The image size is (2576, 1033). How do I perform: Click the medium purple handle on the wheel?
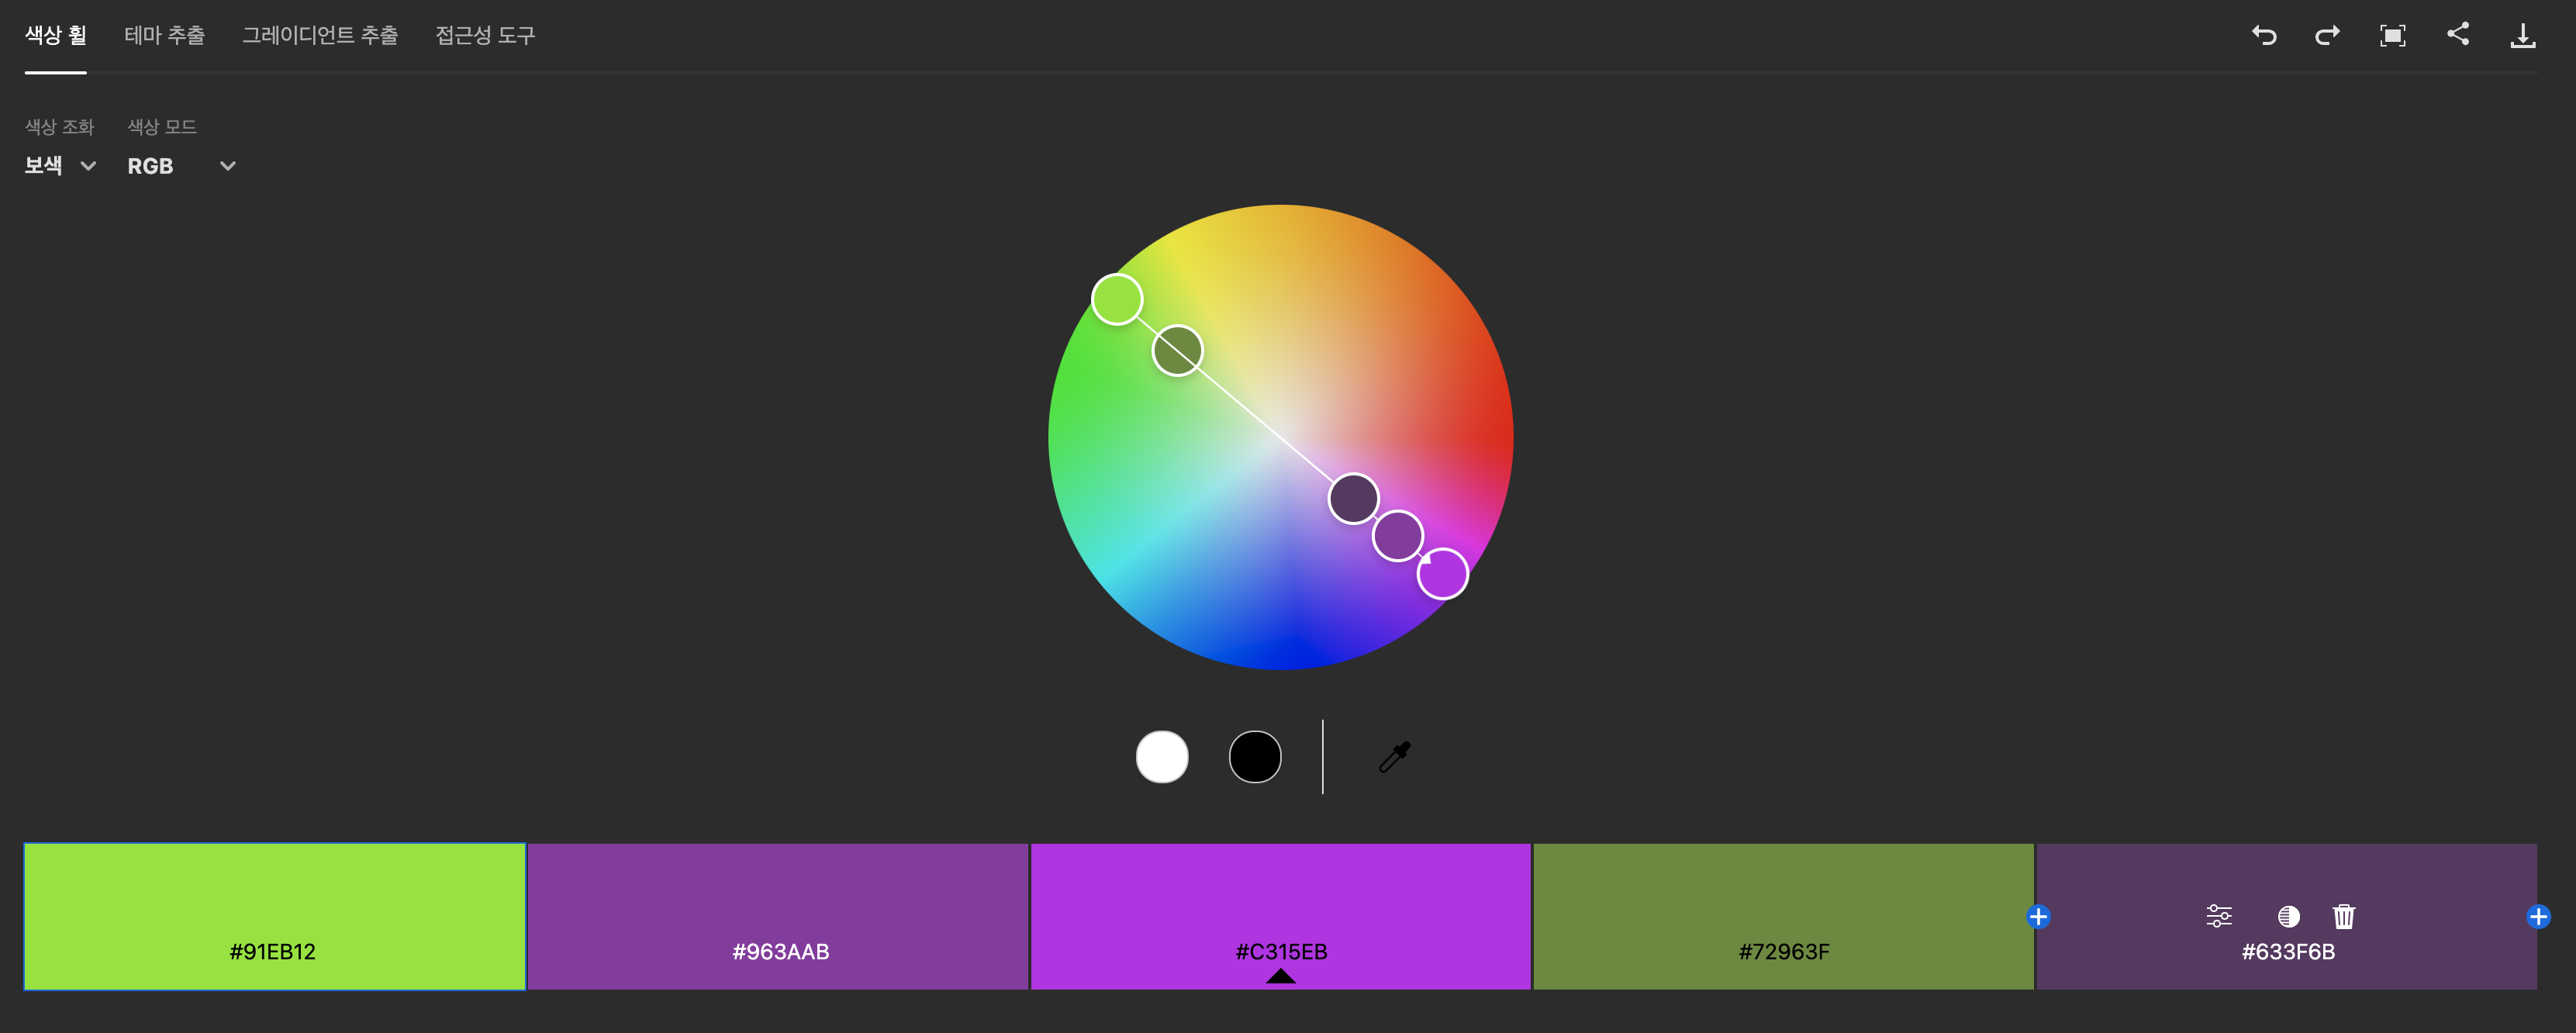(x=1398, y=536)
